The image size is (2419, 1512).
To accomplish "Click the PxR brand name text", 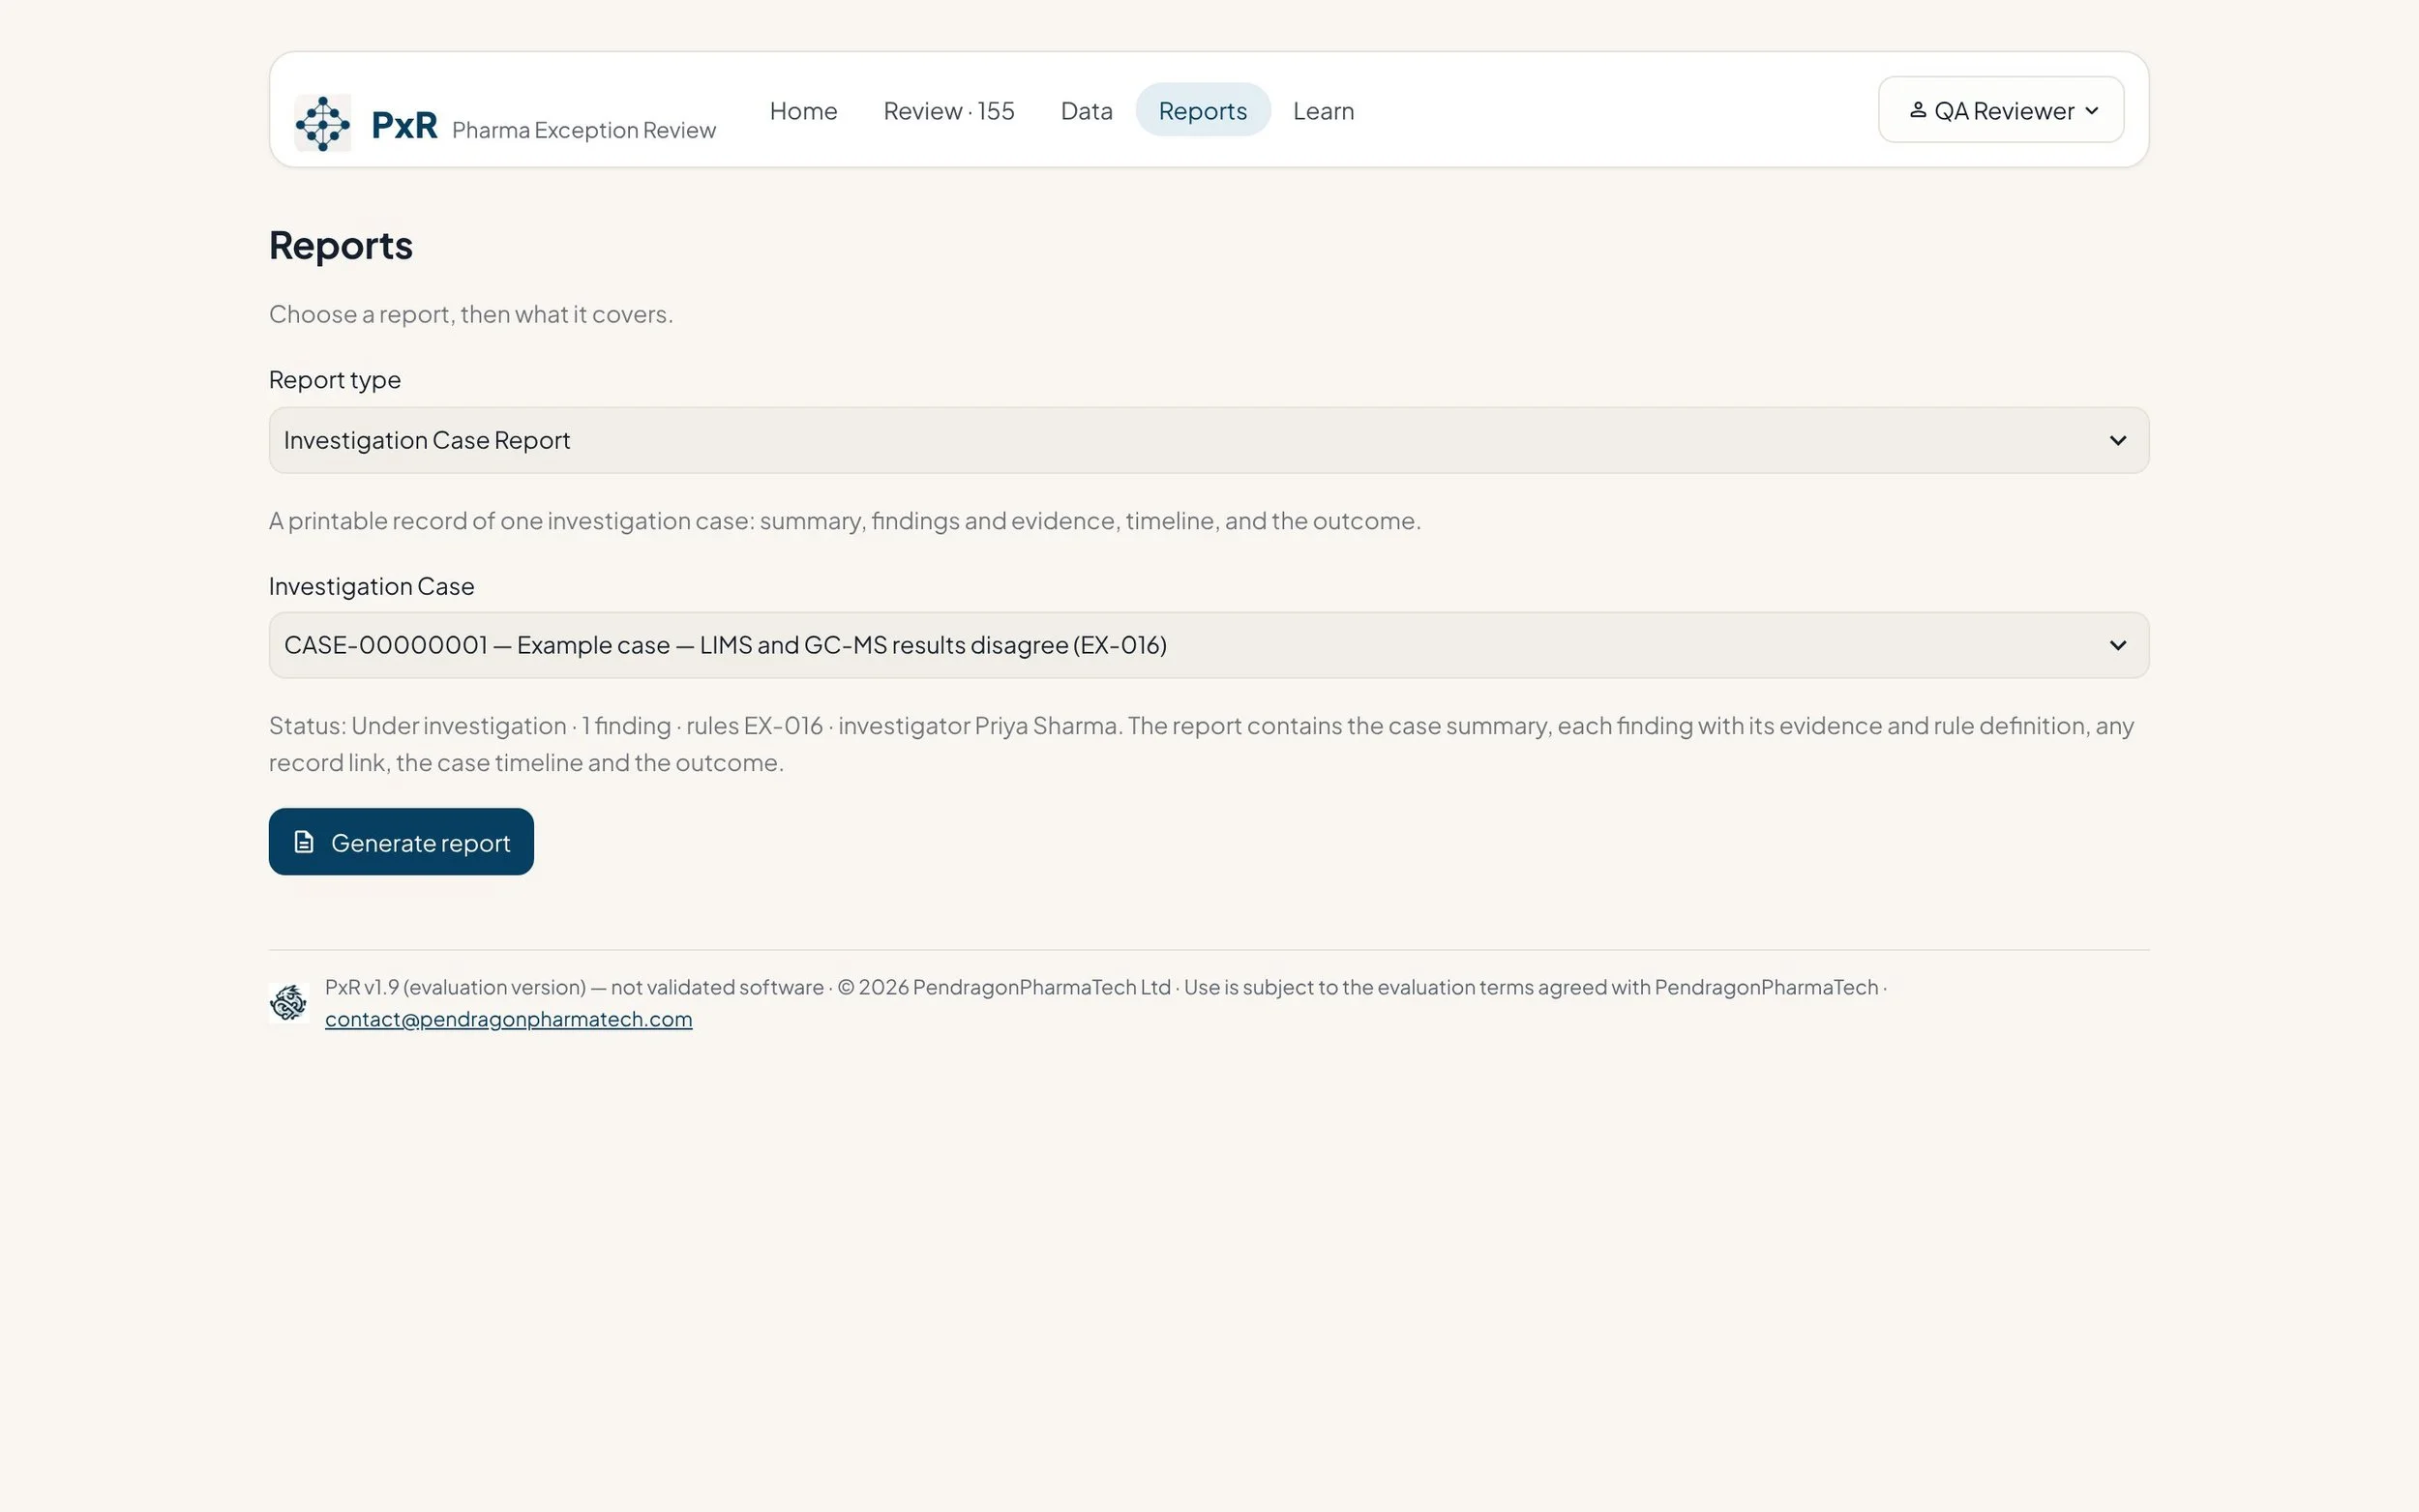I will coord(404,125).
